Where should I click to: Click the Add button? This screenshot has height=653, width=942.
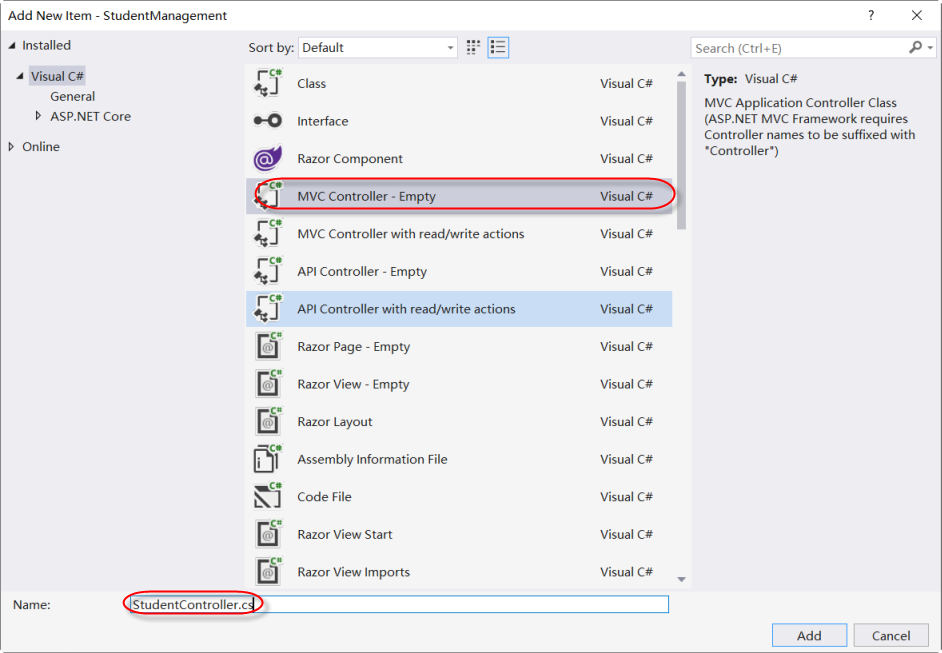pyautogui.click(x=808, y=635)
